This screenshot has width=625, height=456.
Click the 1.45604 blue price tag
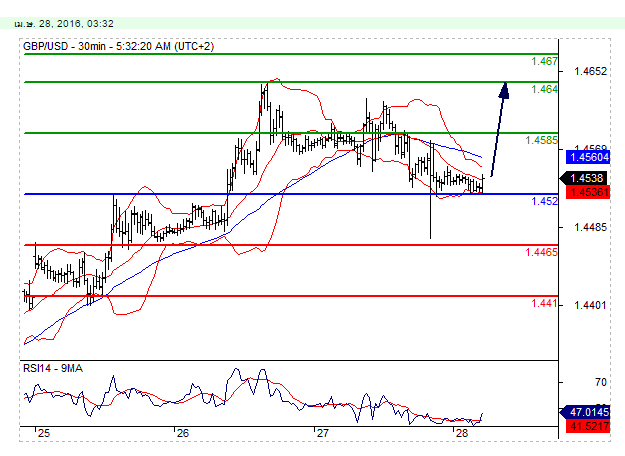coord(589,157)
